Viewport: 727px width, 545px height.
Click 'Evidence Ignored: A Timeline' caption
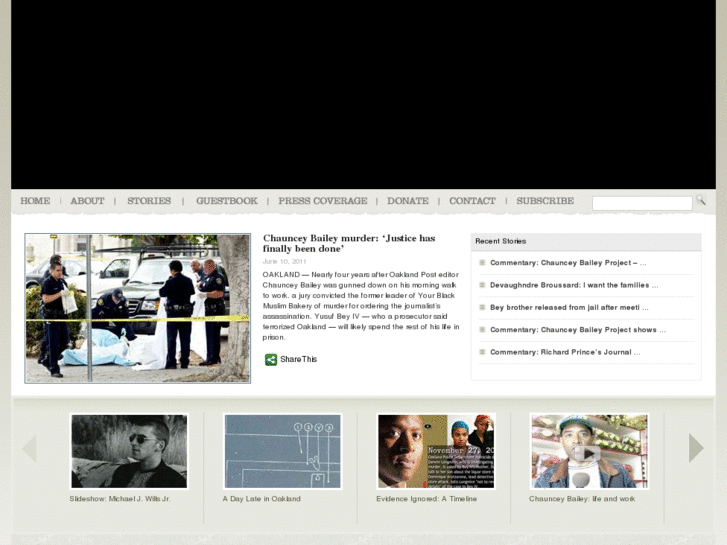tap(427, 499)
